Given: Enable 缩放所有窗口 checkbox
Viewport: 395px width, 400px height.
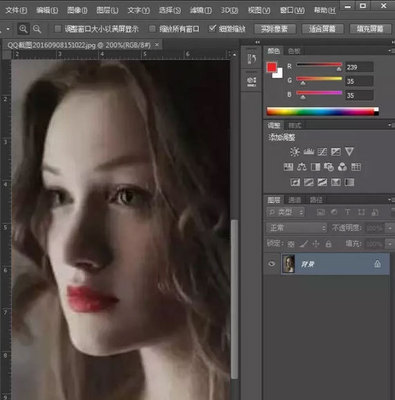Looking at the screenshot, I should 152,29.
